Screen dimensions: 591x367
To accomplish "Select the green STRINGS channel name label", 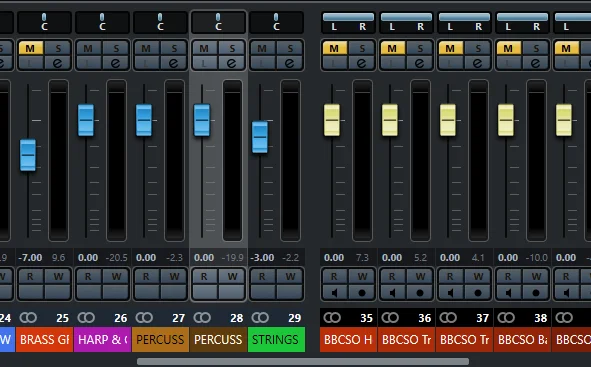I will coord(276,339).
